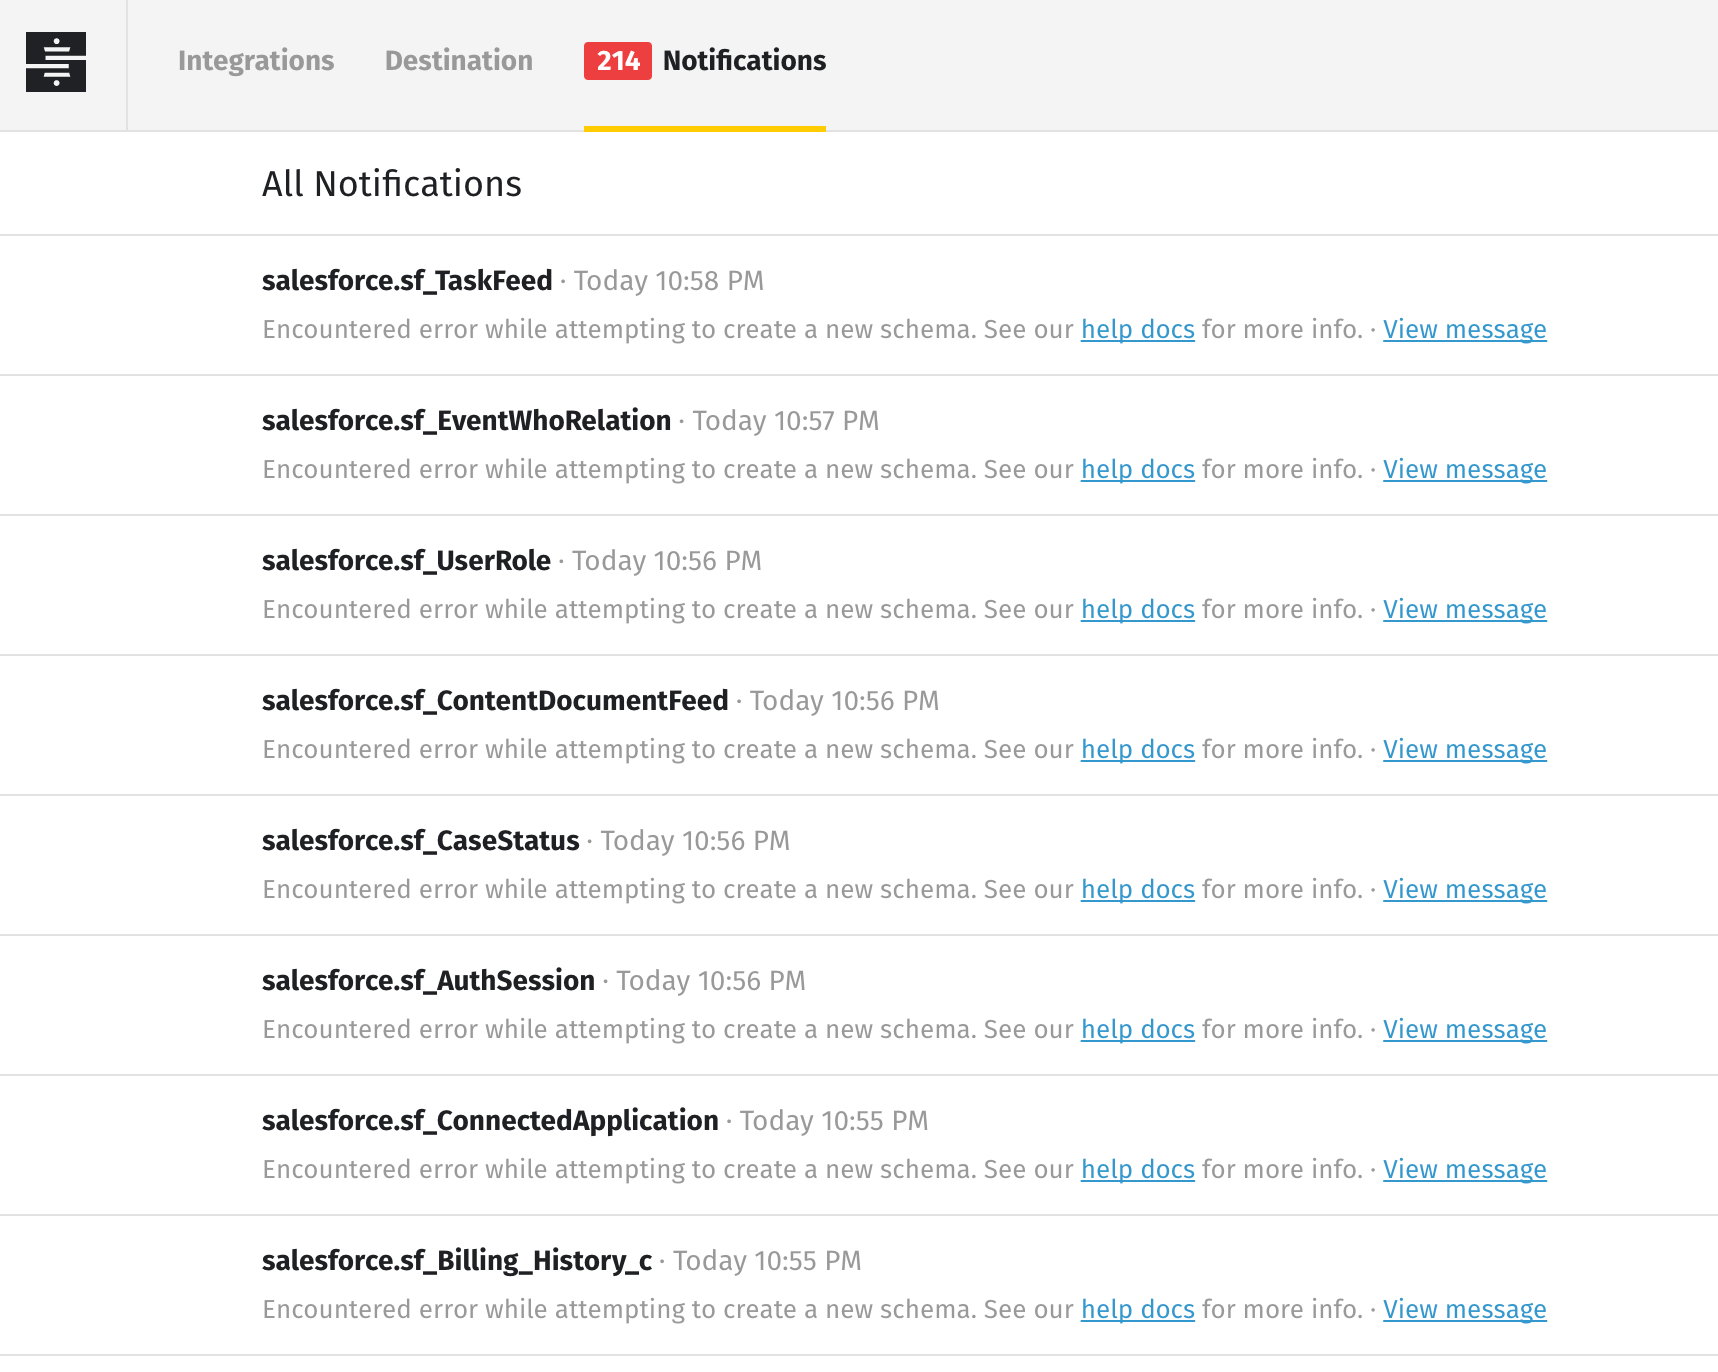
Task: Click the salesforce.sf_ContentDocumentFeed notification title
Action: pos(495,701)
